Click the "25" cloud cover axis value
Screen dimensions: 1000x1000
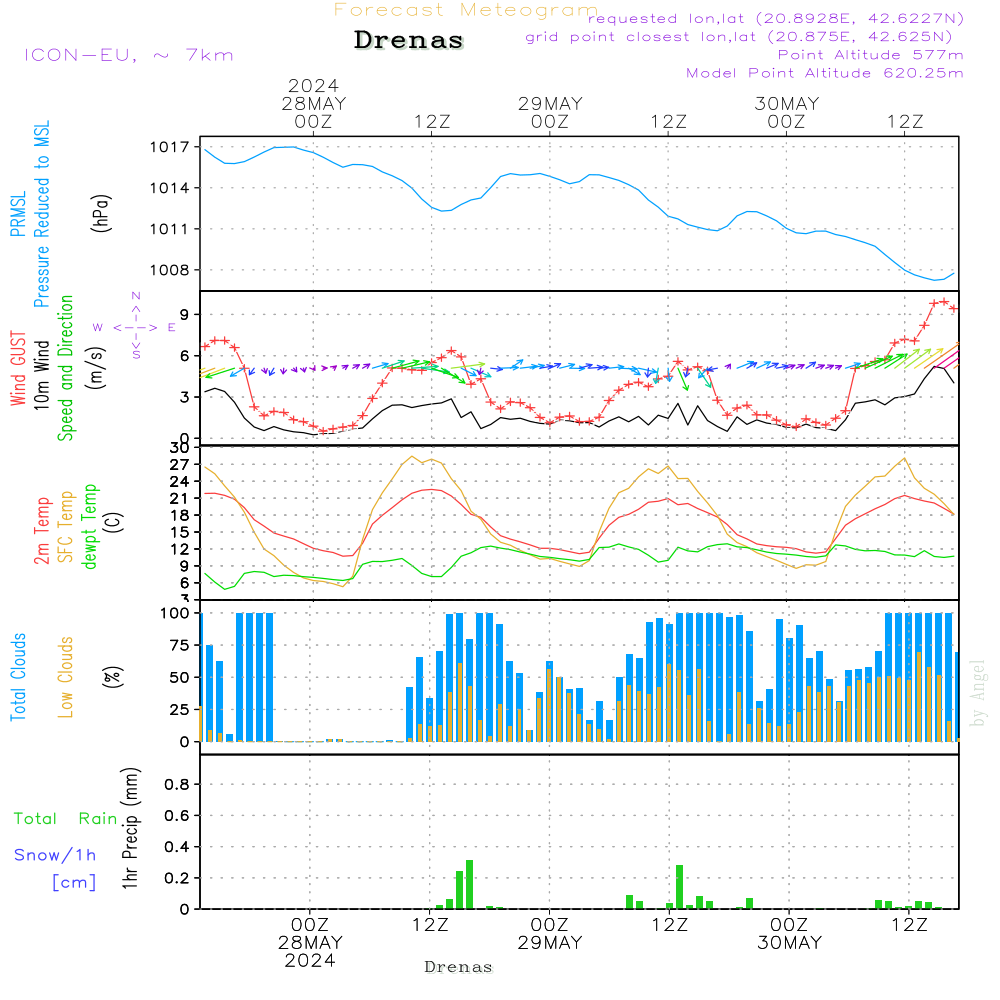180,710
